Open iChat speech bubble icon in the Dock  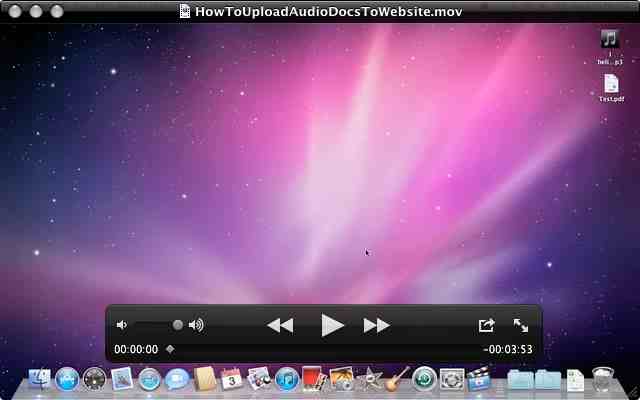pos(177,379)
